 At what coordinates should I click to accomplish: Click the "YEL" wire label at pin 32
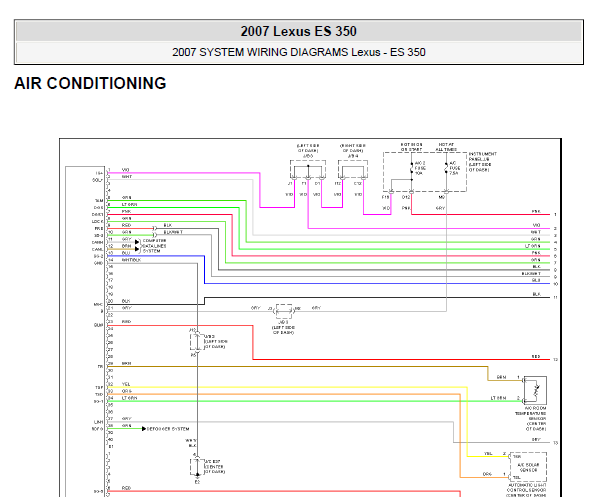pyautogui.click(x=126, y=384)
